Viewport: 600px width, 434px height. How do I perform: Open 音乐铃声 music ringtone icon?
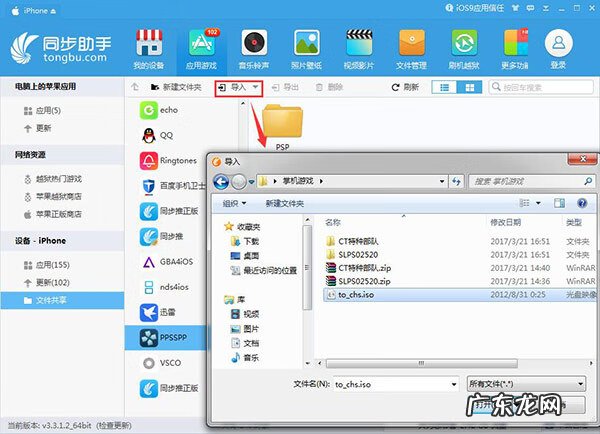[254, 43]
